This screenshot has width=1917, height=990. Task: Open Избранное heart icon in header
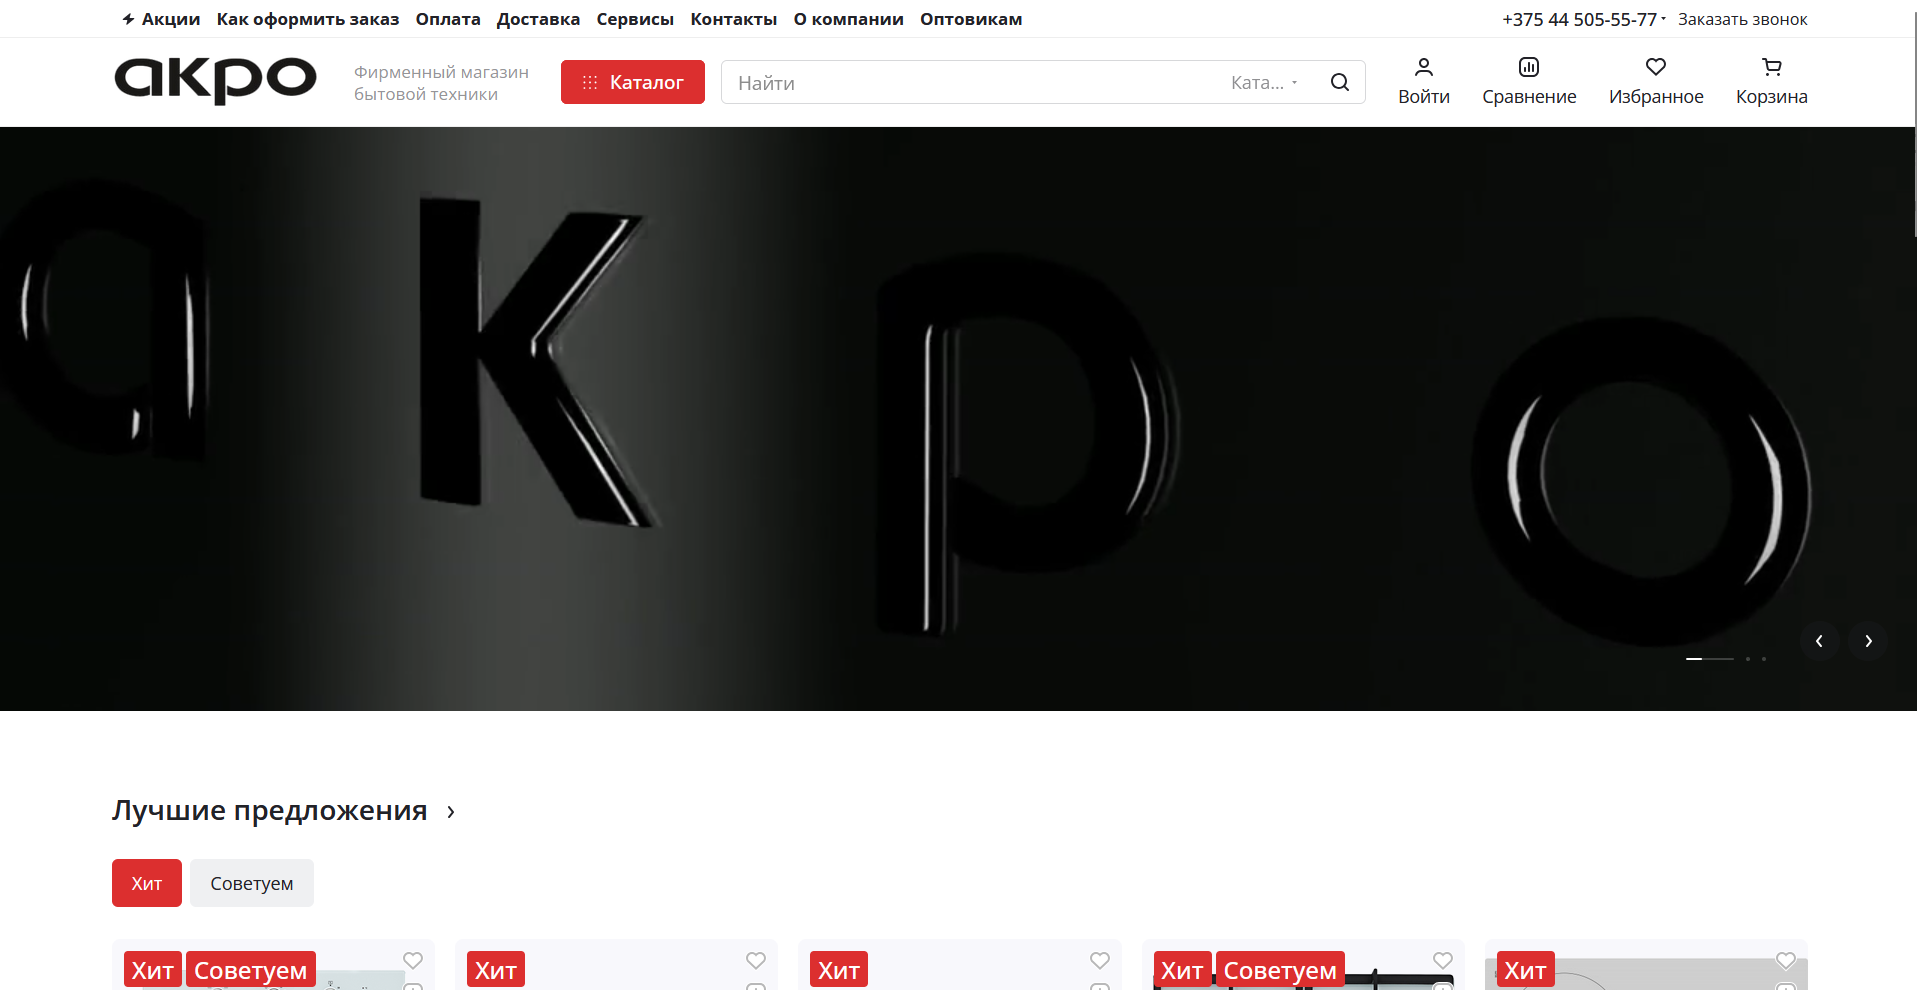[x=1655, y=67]
